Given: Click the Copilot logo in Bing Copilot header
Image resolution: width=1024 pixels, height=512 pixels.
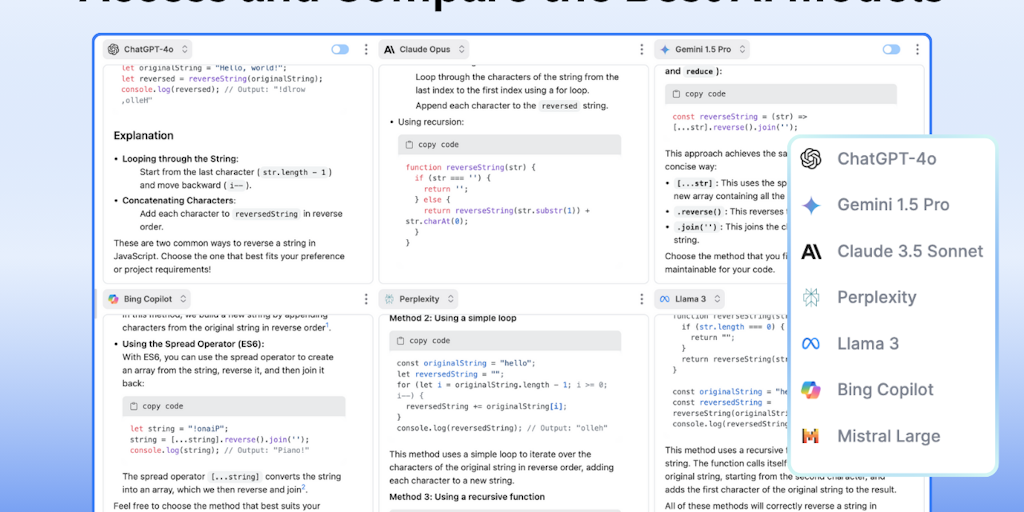Looking at the screenshot, I should pos(114,299).
